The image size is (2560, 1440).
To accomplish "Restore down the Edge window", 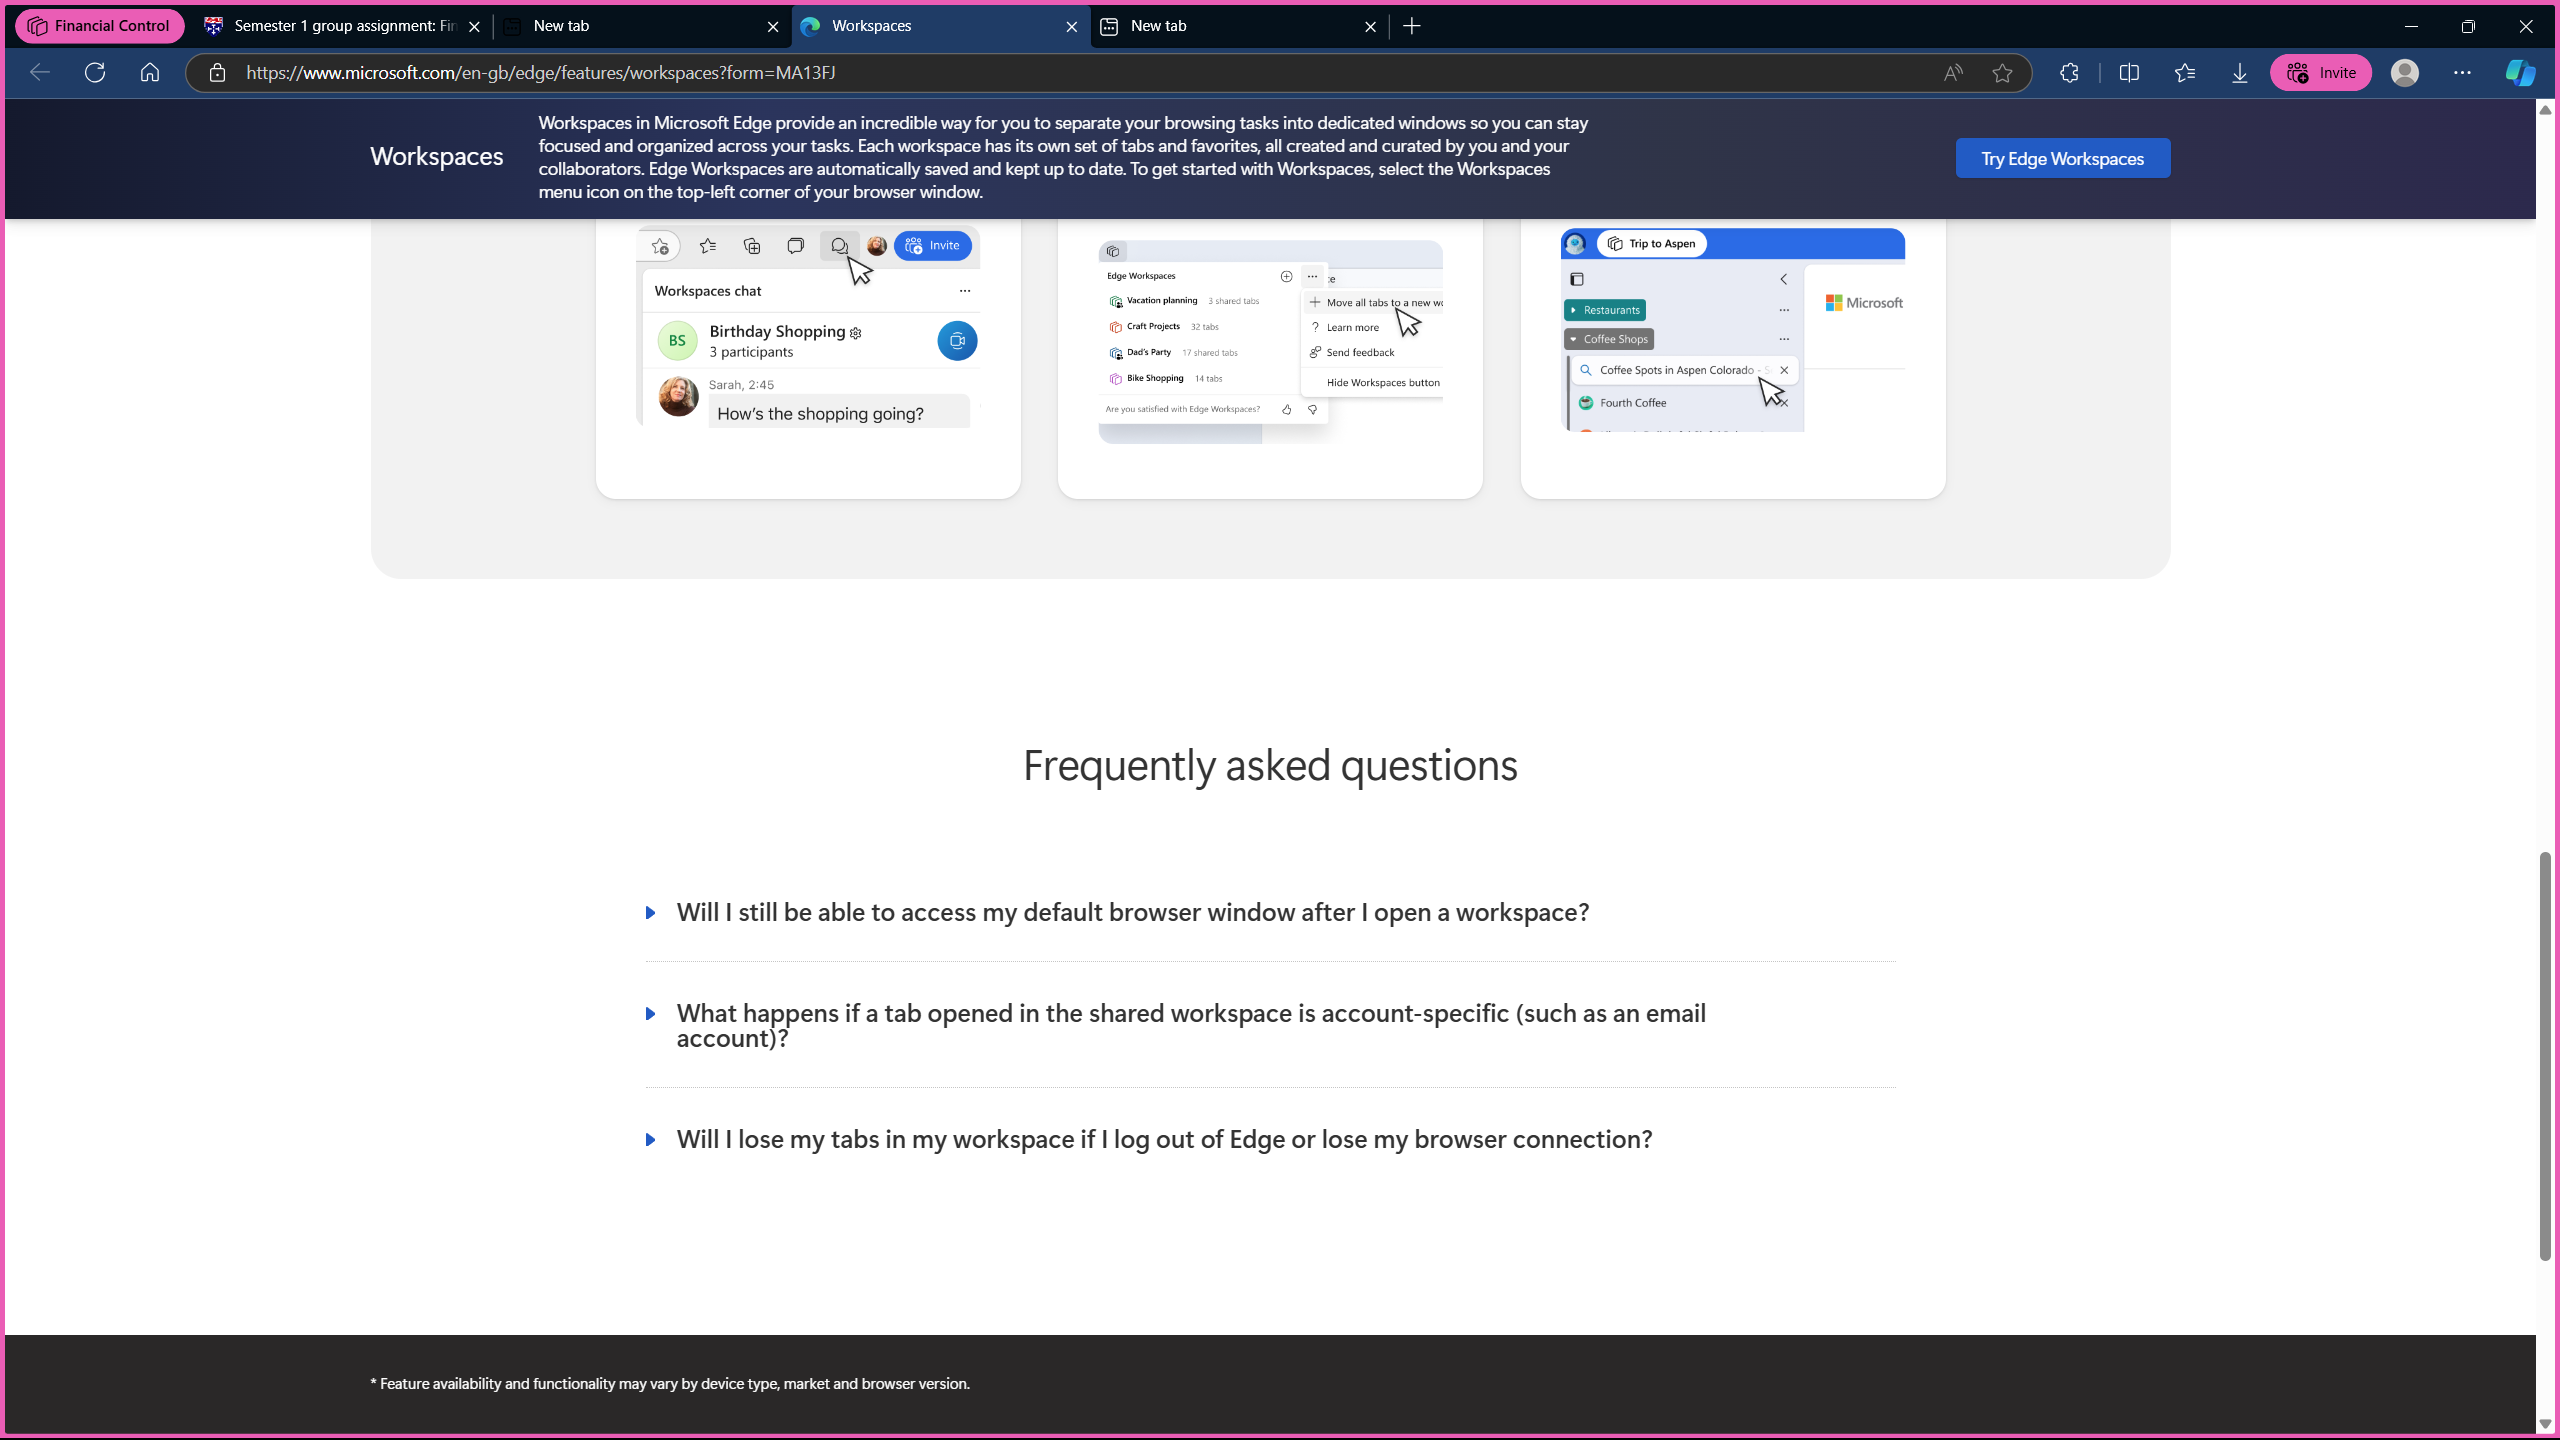I will (2468, 26).
